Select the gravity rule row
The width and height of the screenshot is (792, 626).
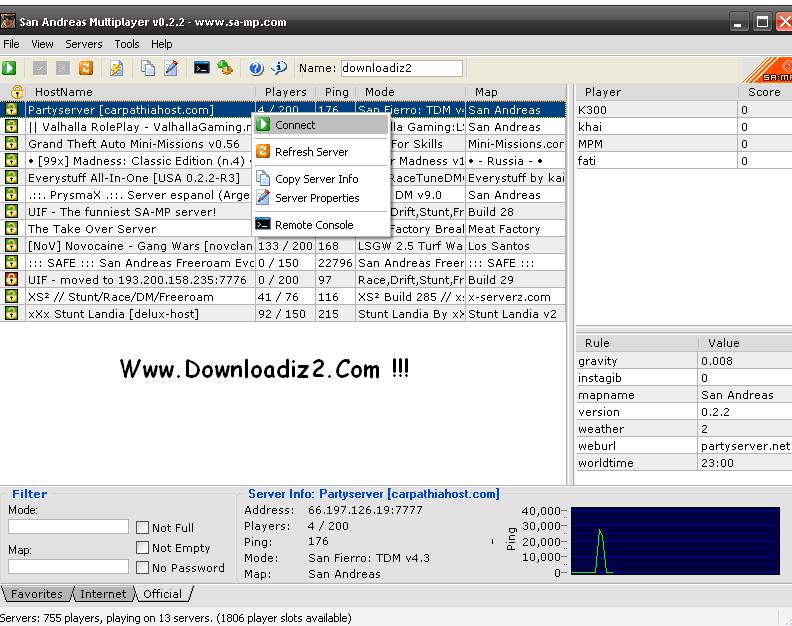click(684, 361)
